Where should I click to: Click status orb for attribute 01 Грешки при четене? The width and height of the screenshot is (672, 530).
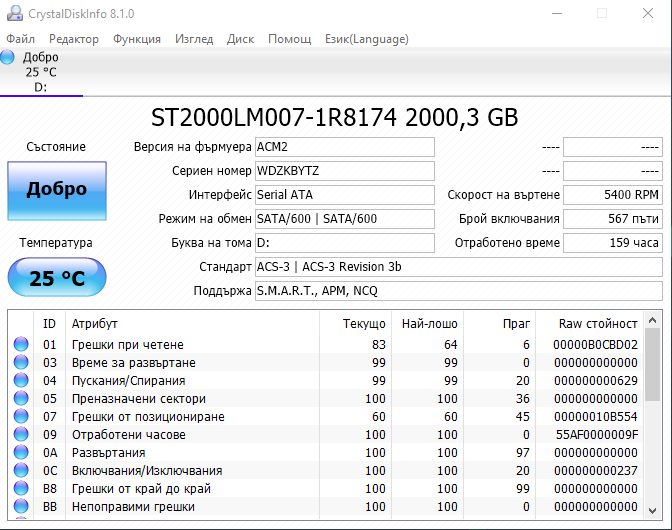[x=21, y=344]
